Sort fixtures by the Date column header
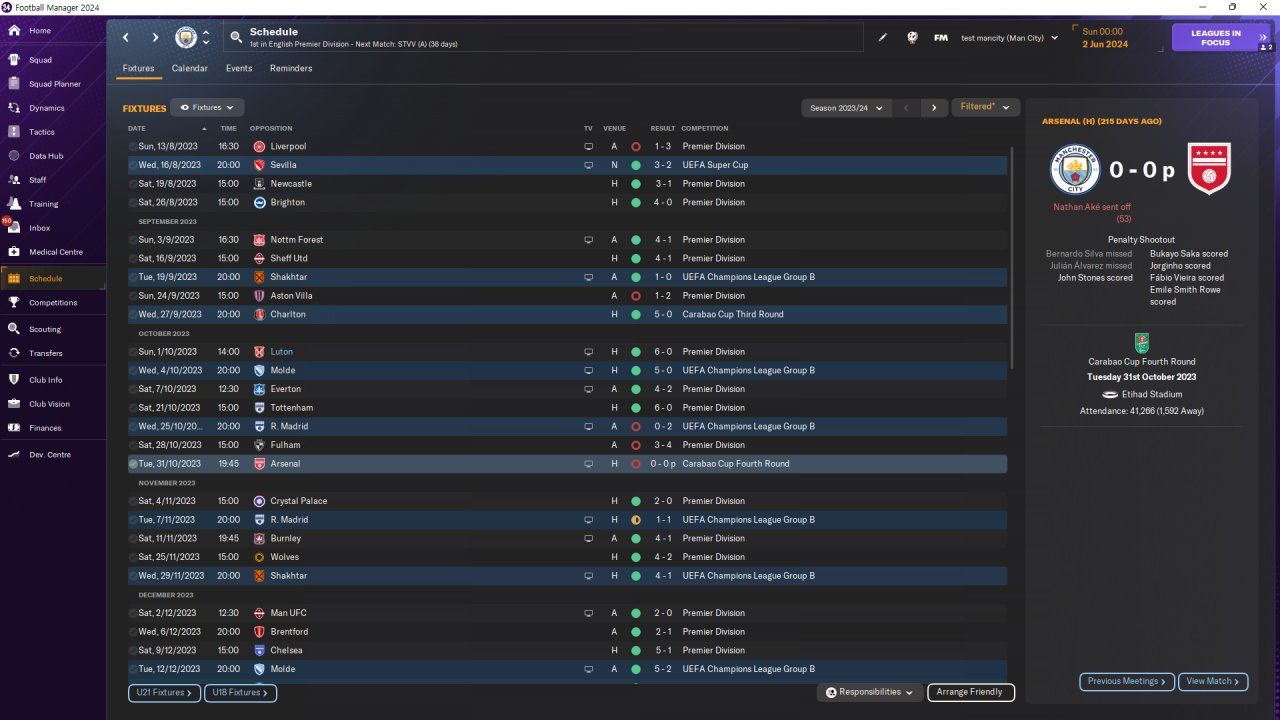 (x=137, y=129)
